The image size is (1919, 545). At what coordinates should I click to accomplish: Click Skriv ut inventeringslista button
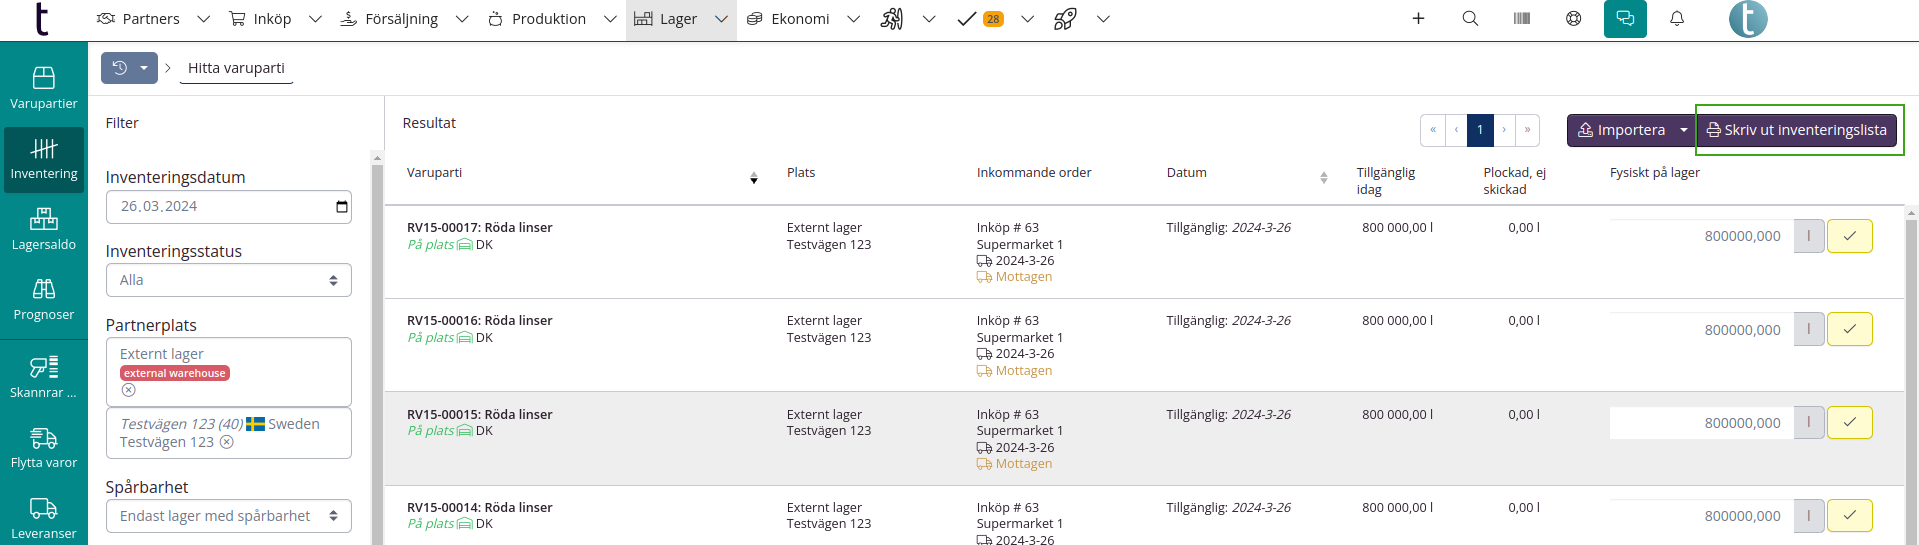click(x=1796, y=131)
